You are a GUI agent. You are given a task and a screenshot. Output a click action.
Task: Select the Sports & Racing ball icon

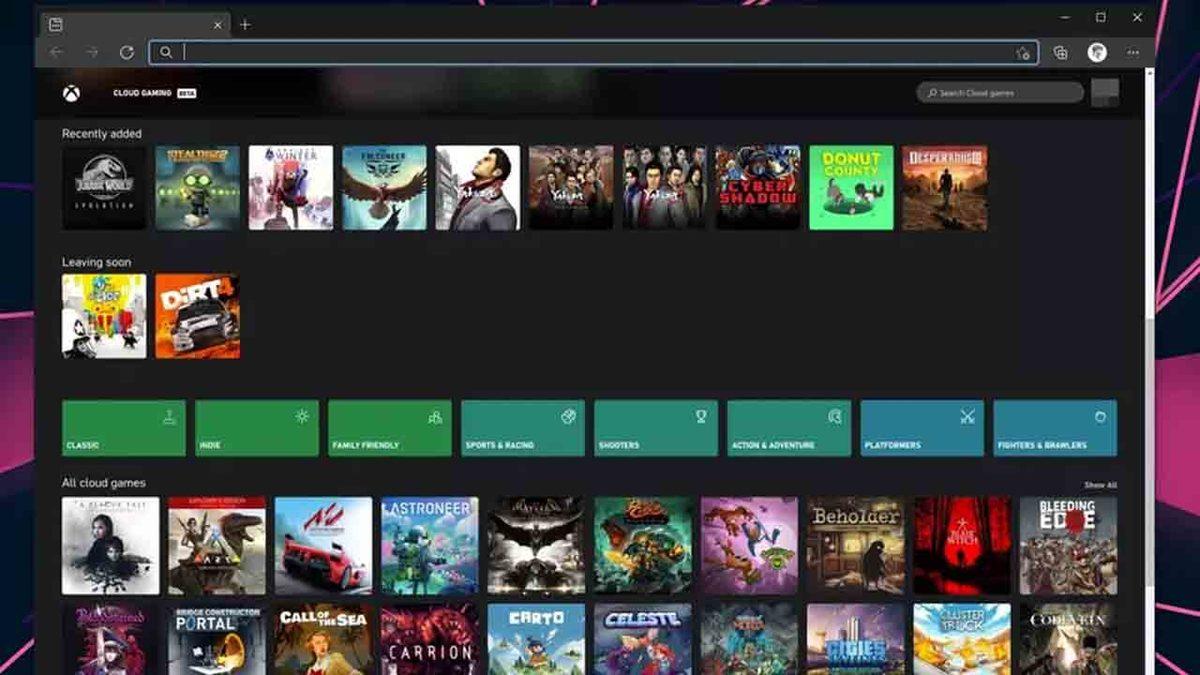pos(570,414)
